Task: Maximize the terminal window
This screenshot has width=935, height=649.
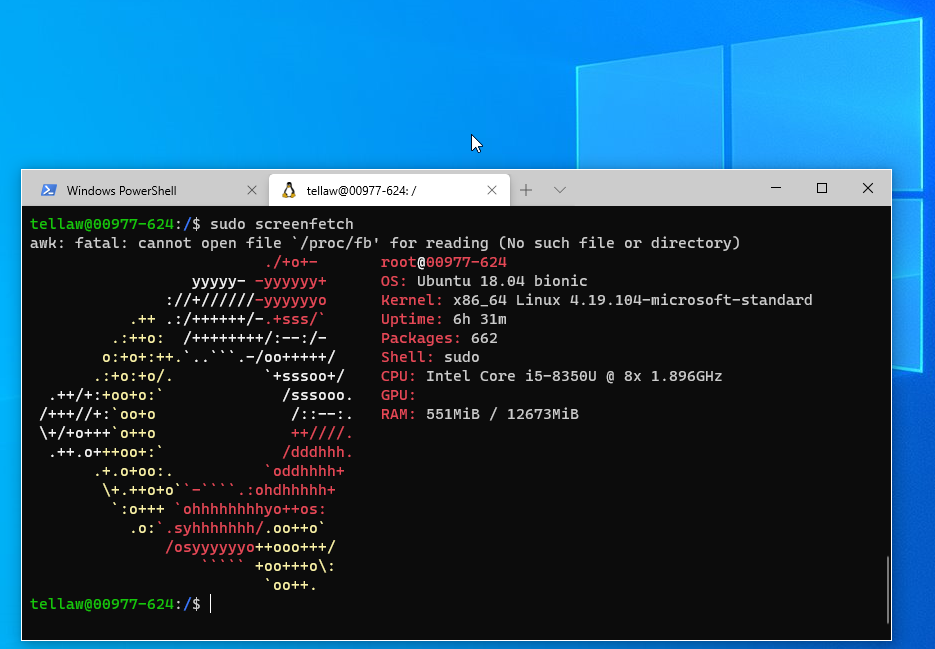Action: pos(822,188)
